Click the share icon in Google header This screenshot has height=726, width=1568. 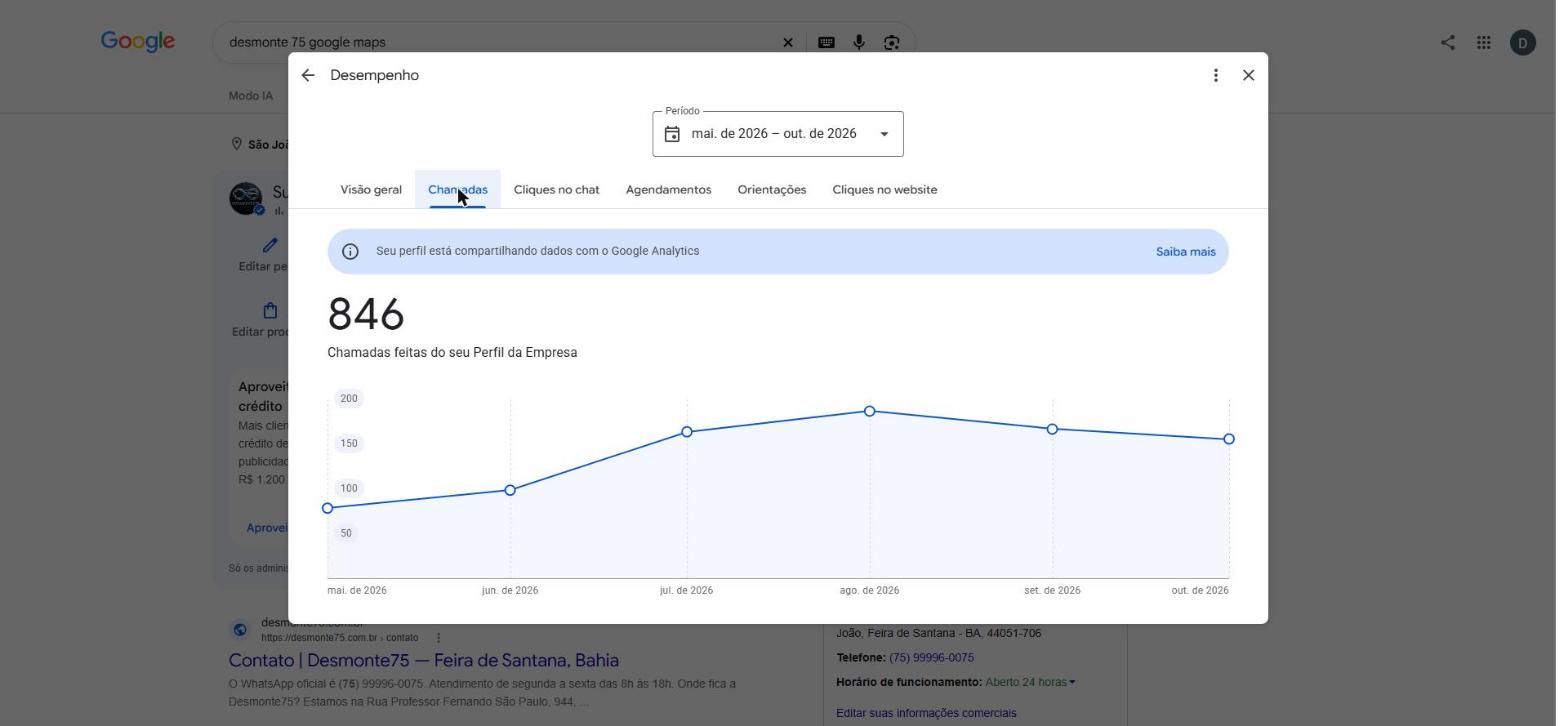pyautogui.click(x=1447, y=42)
